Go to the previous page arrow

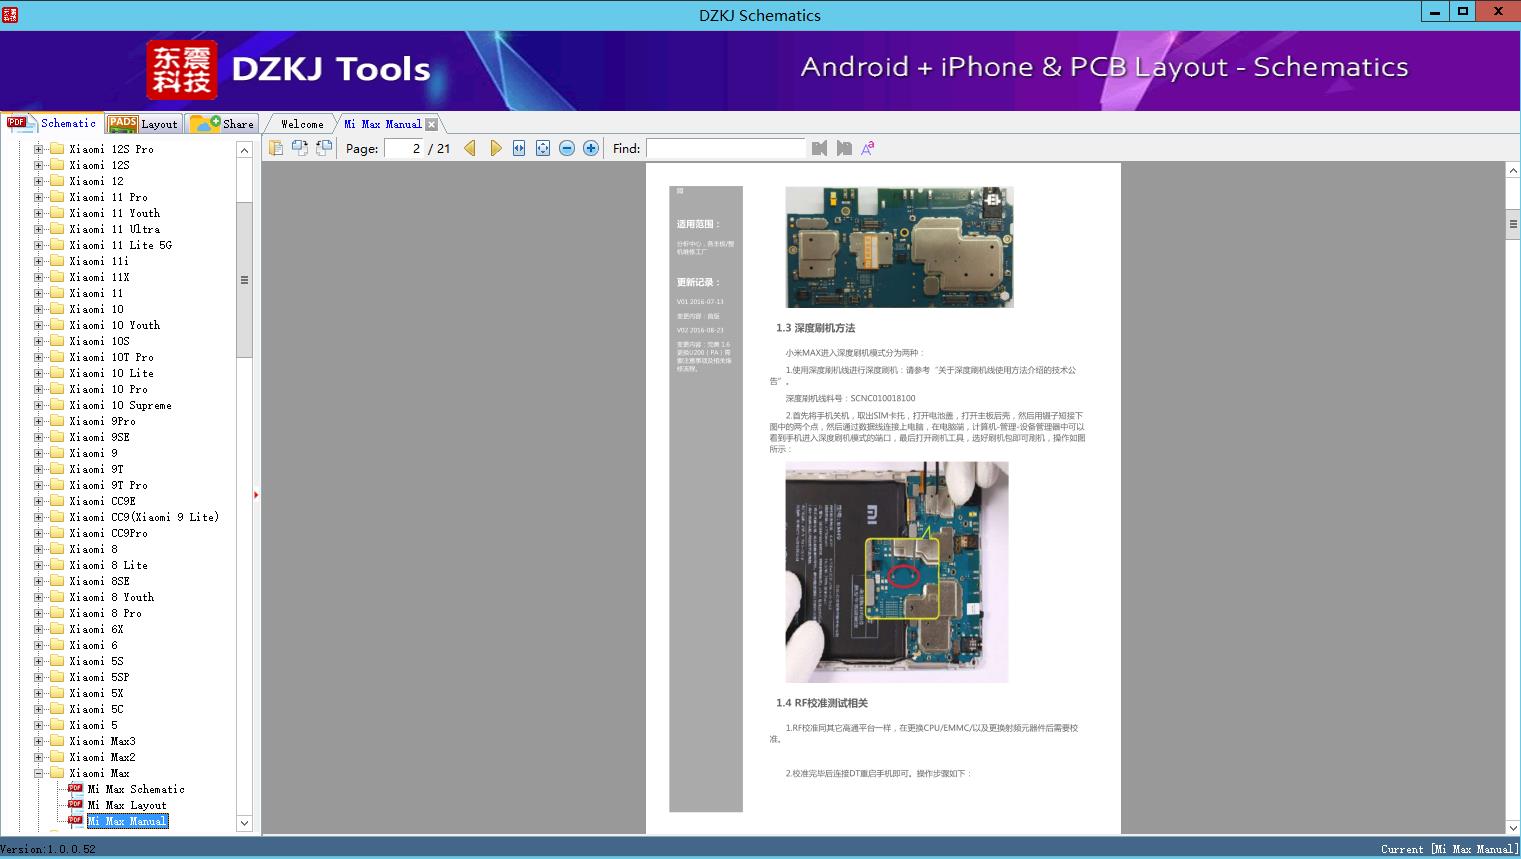coord(470,148)
